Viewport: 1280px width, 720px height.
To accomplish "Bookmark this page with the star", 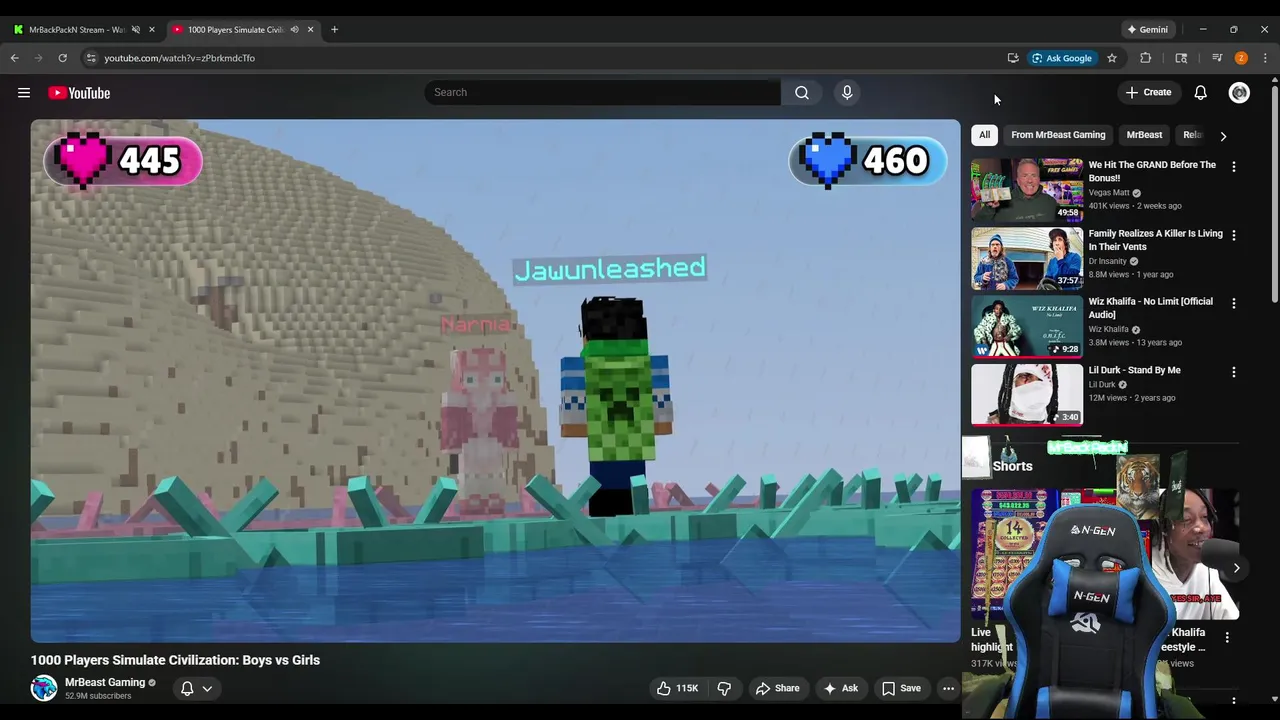I will tap(1111, 58).
